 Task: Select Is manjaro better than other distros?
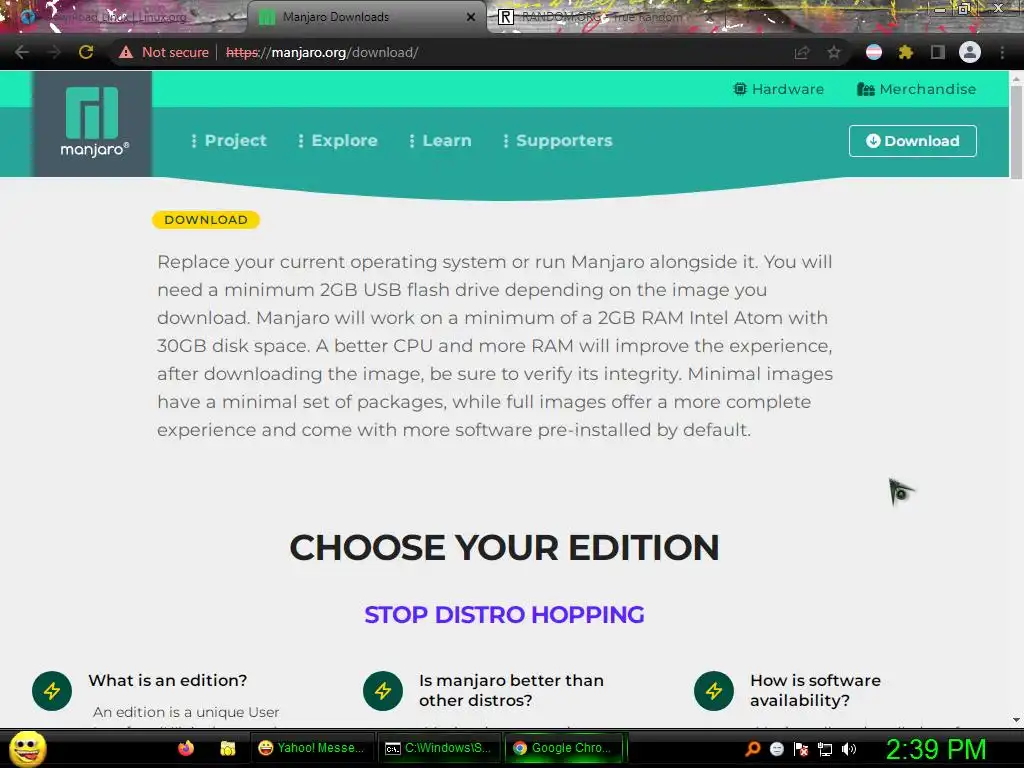pos(511,690)
